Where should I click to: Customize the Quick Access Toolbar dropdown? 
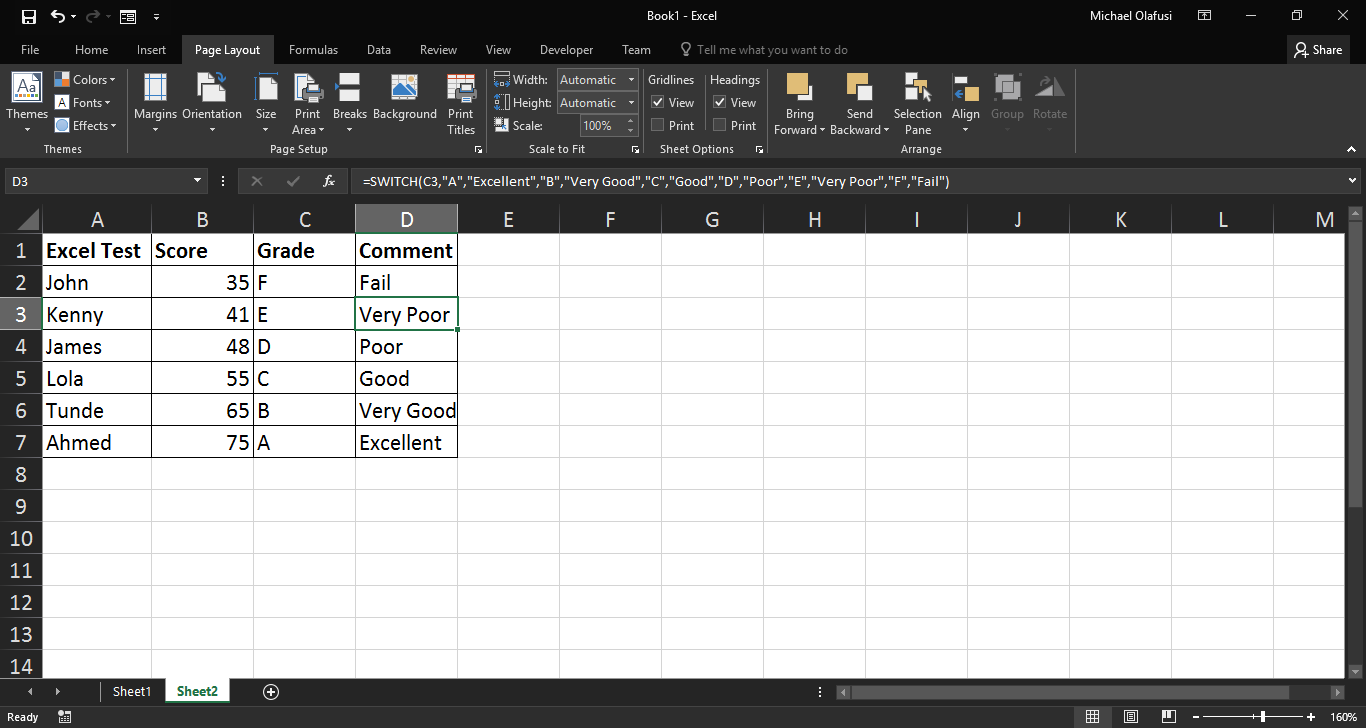pos(156,16)
